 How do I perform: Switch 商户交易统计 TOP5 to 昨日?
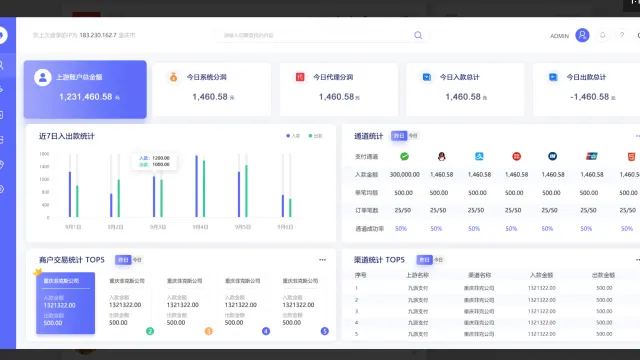[123, 260]
